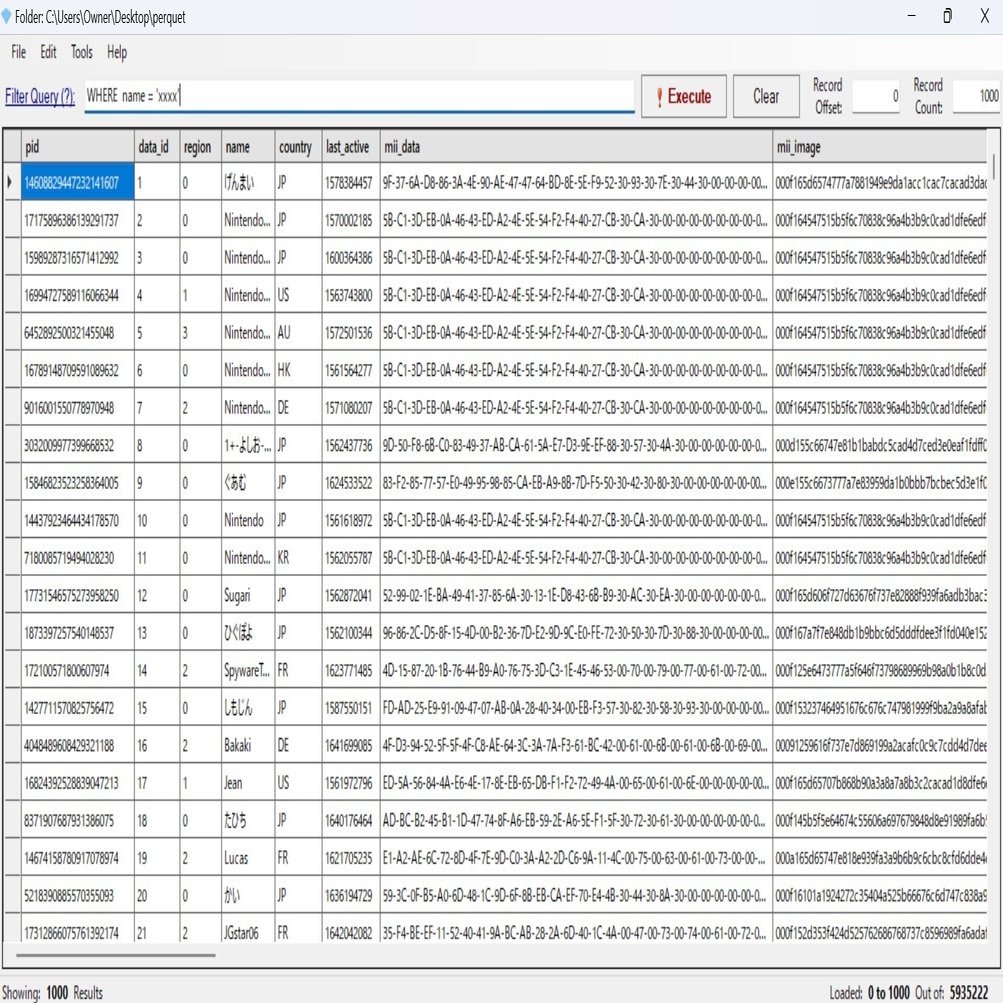Screen dimensions: 1003x1003
Task: Click country cell AU
Action: 298,333
